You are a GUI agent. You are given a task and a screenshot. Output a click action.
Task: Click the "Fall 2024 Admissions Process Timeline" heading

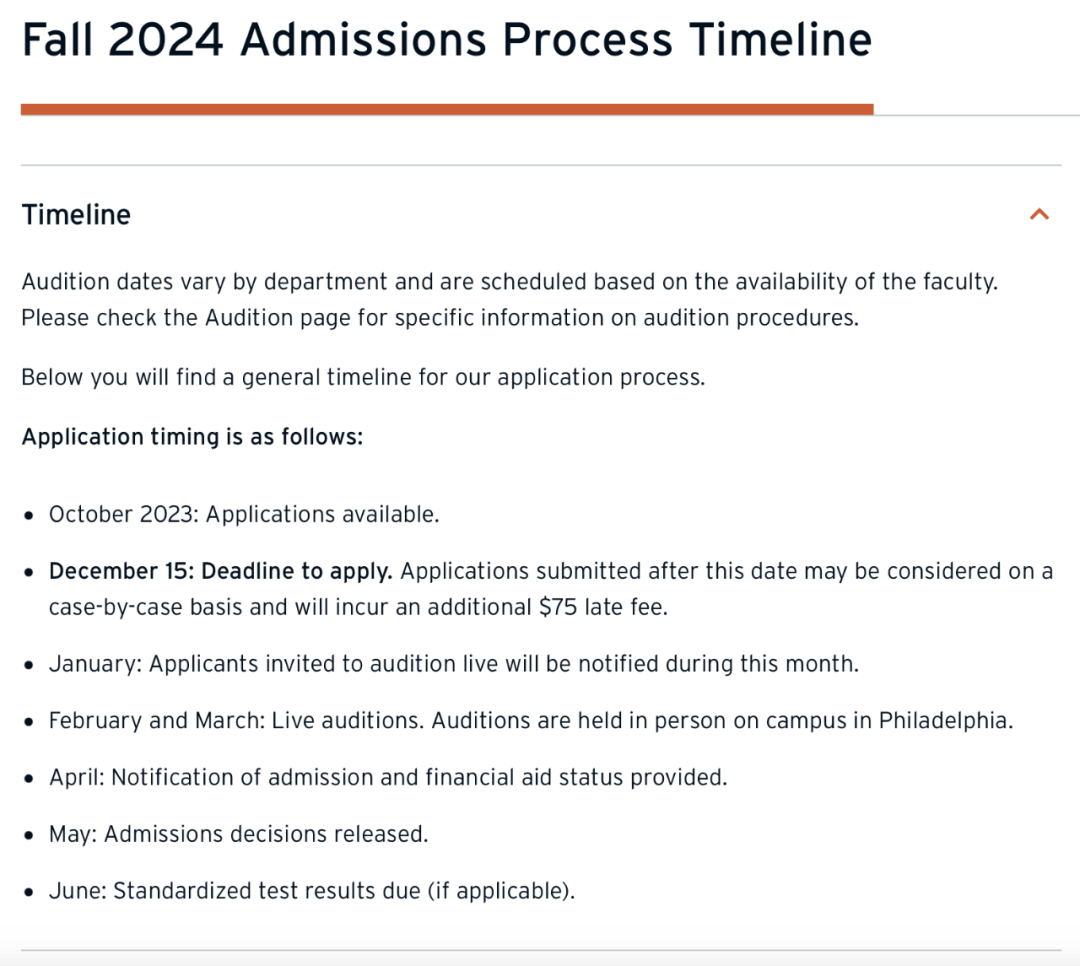coord(446,41)
